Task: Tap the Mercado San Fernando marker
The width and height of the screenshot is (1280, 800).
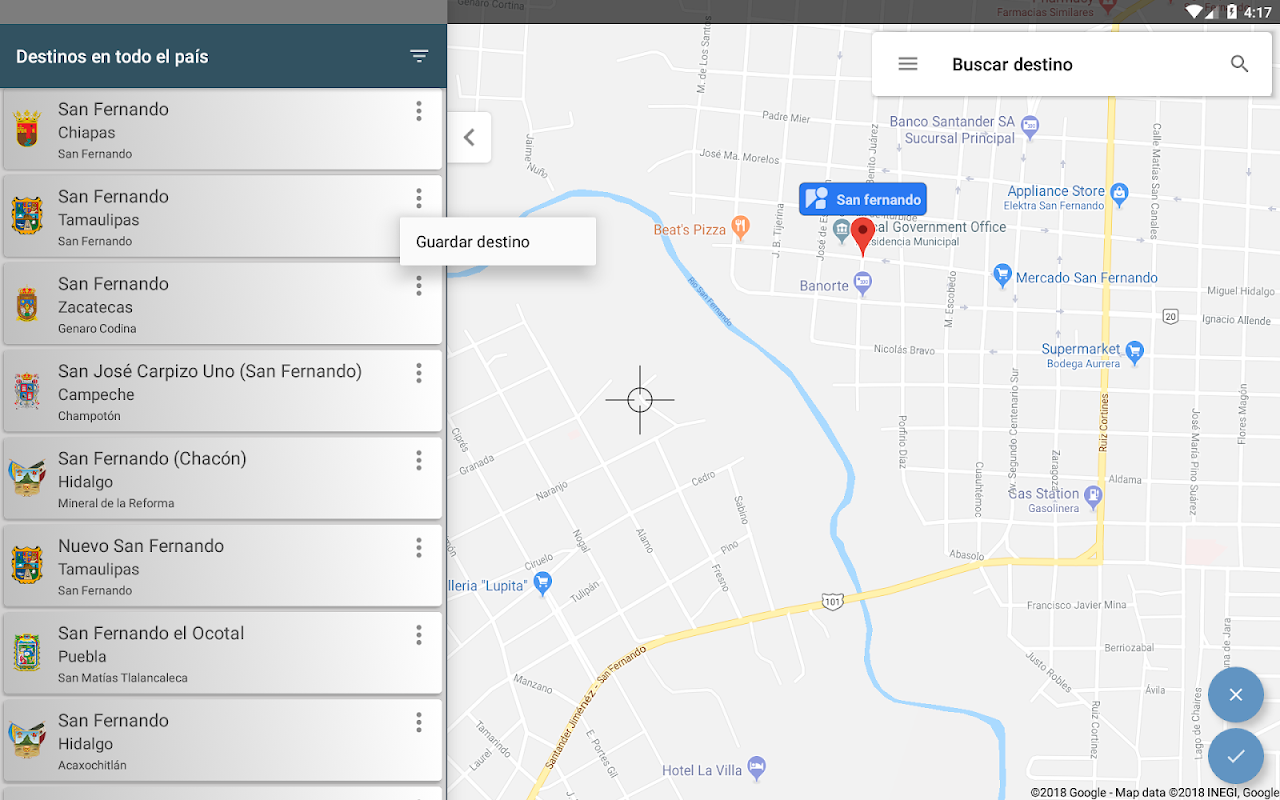Action: click(x=1002, y=276)
